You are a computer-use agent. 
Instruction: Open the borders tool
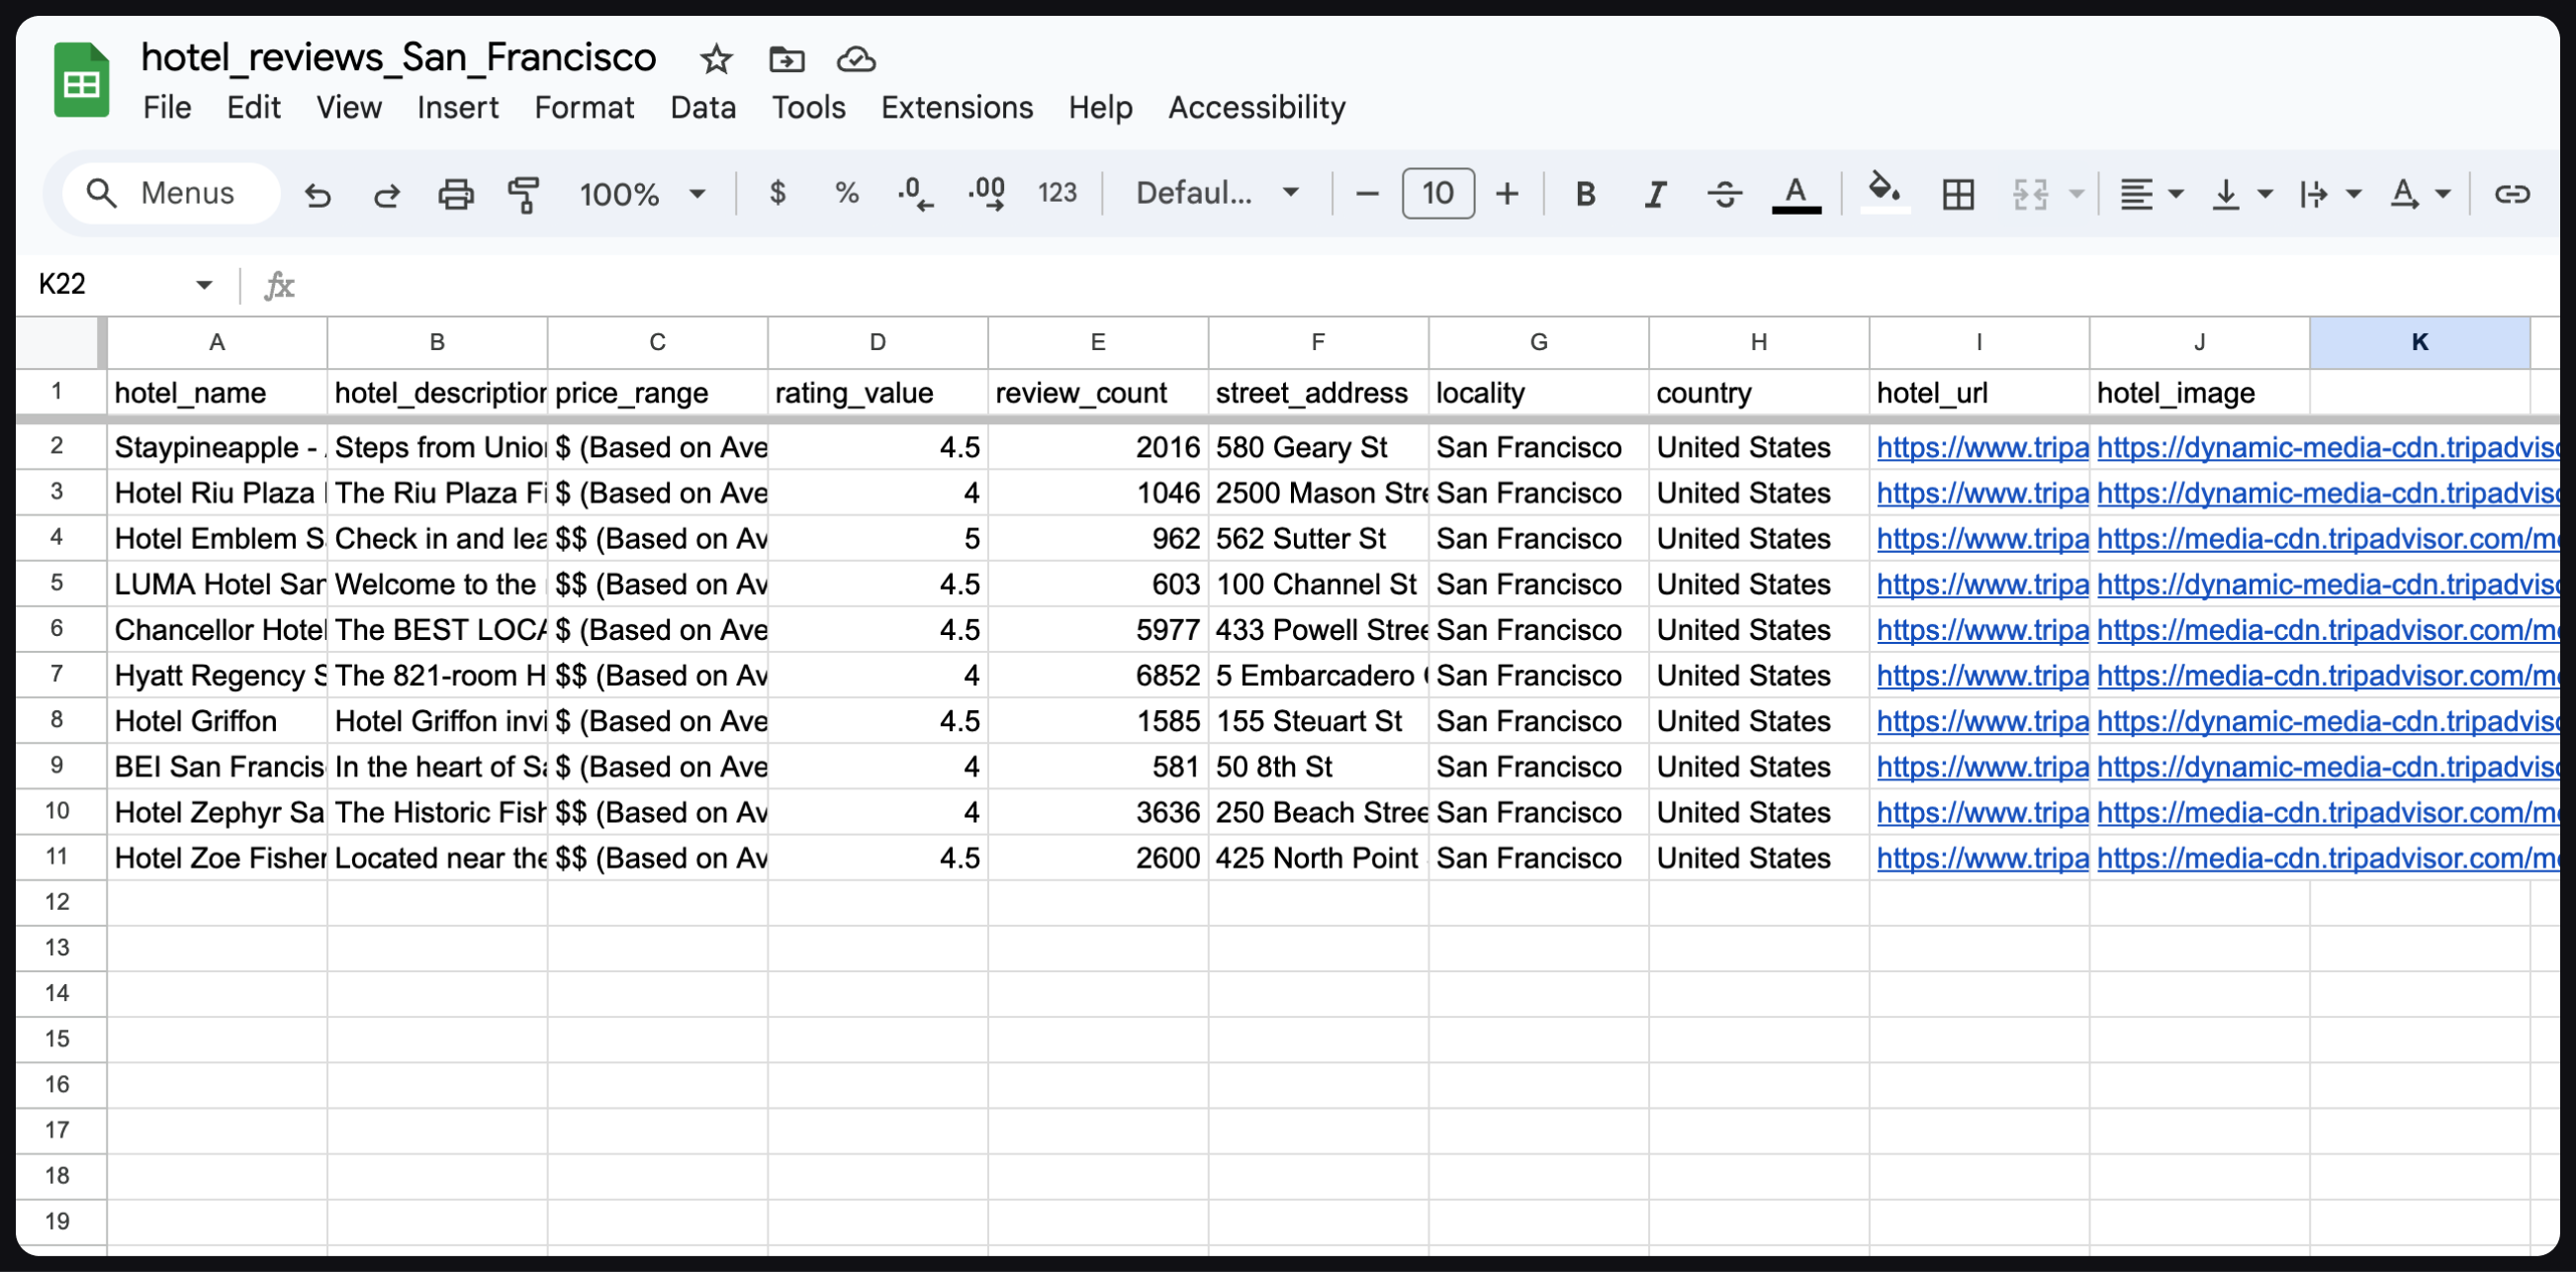pyautogui.click(x=1957, y=194)
